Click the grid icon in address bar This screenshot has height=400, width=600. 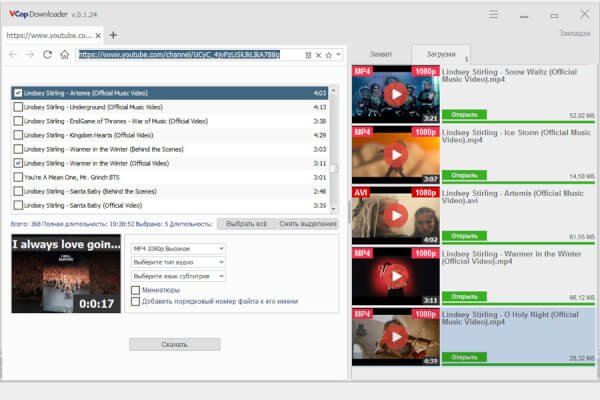pos(308,55)
